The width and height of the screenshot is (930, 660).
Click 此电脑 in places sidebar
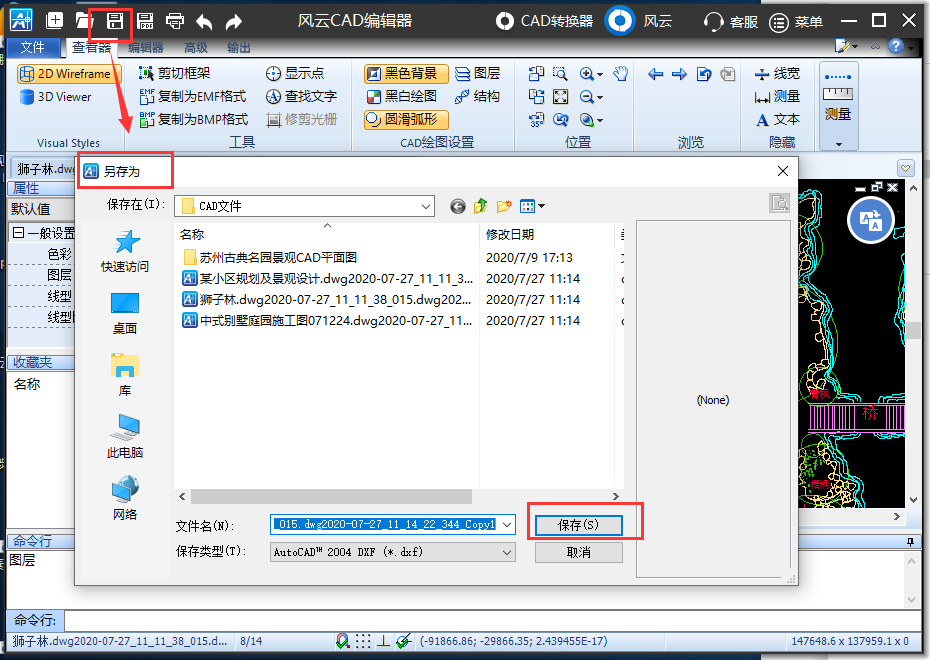[x=125, y=437]
